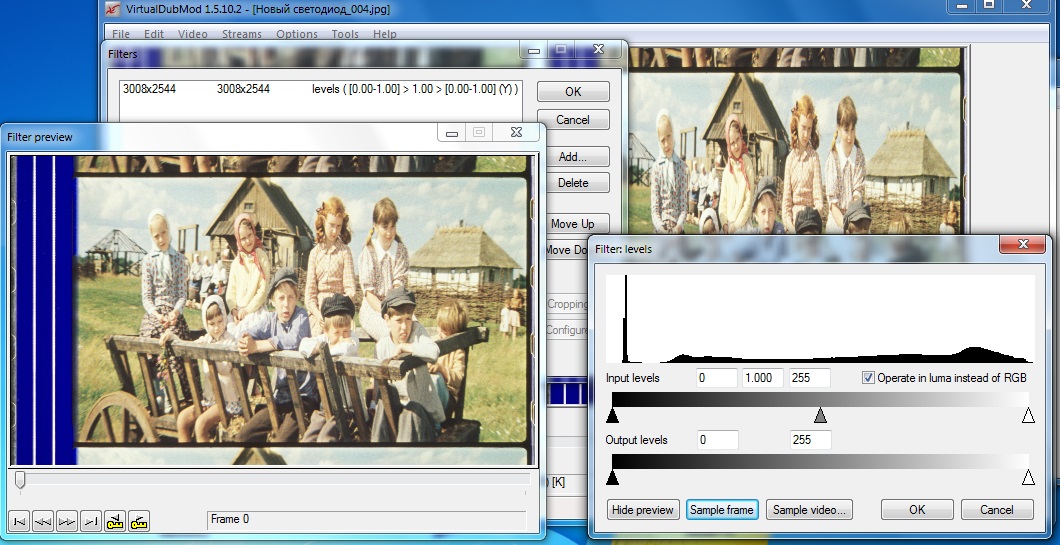This screenshot has width=1060, height=545.
Task: Jump to end of video in preview
Action: coord(91,521)
